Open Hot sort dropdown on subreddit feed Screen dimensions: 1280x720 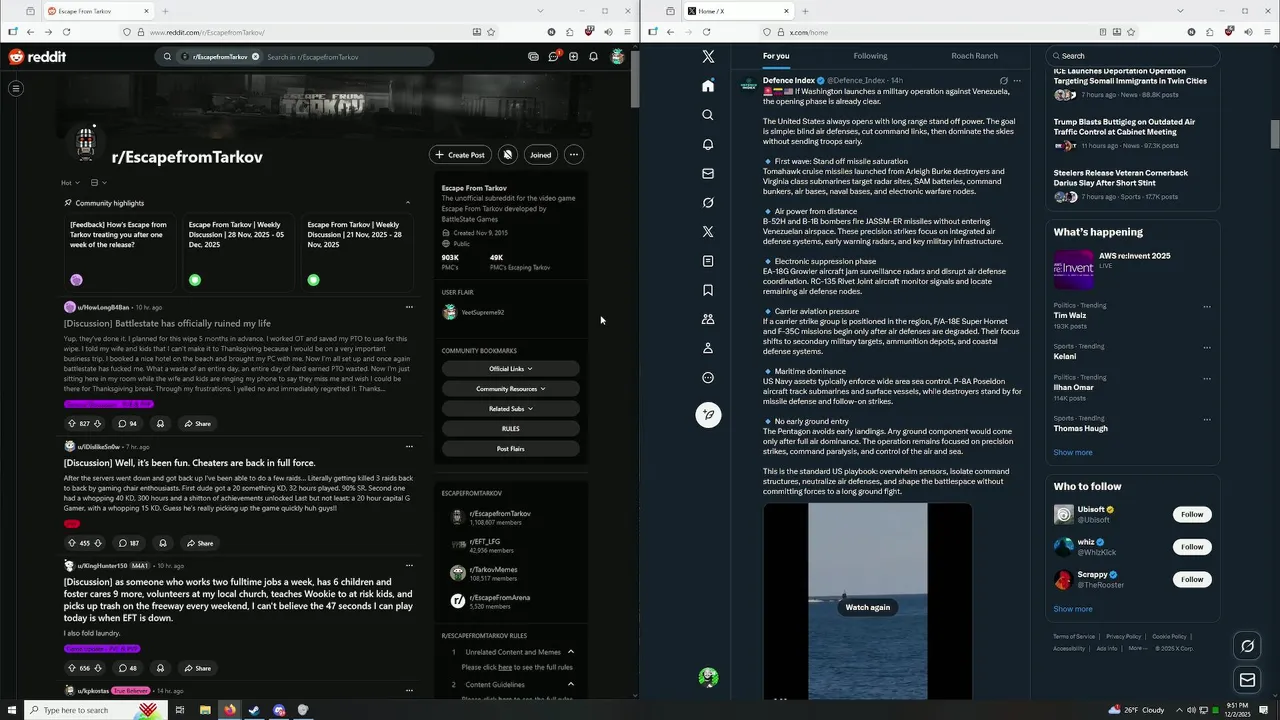point(70,183)
